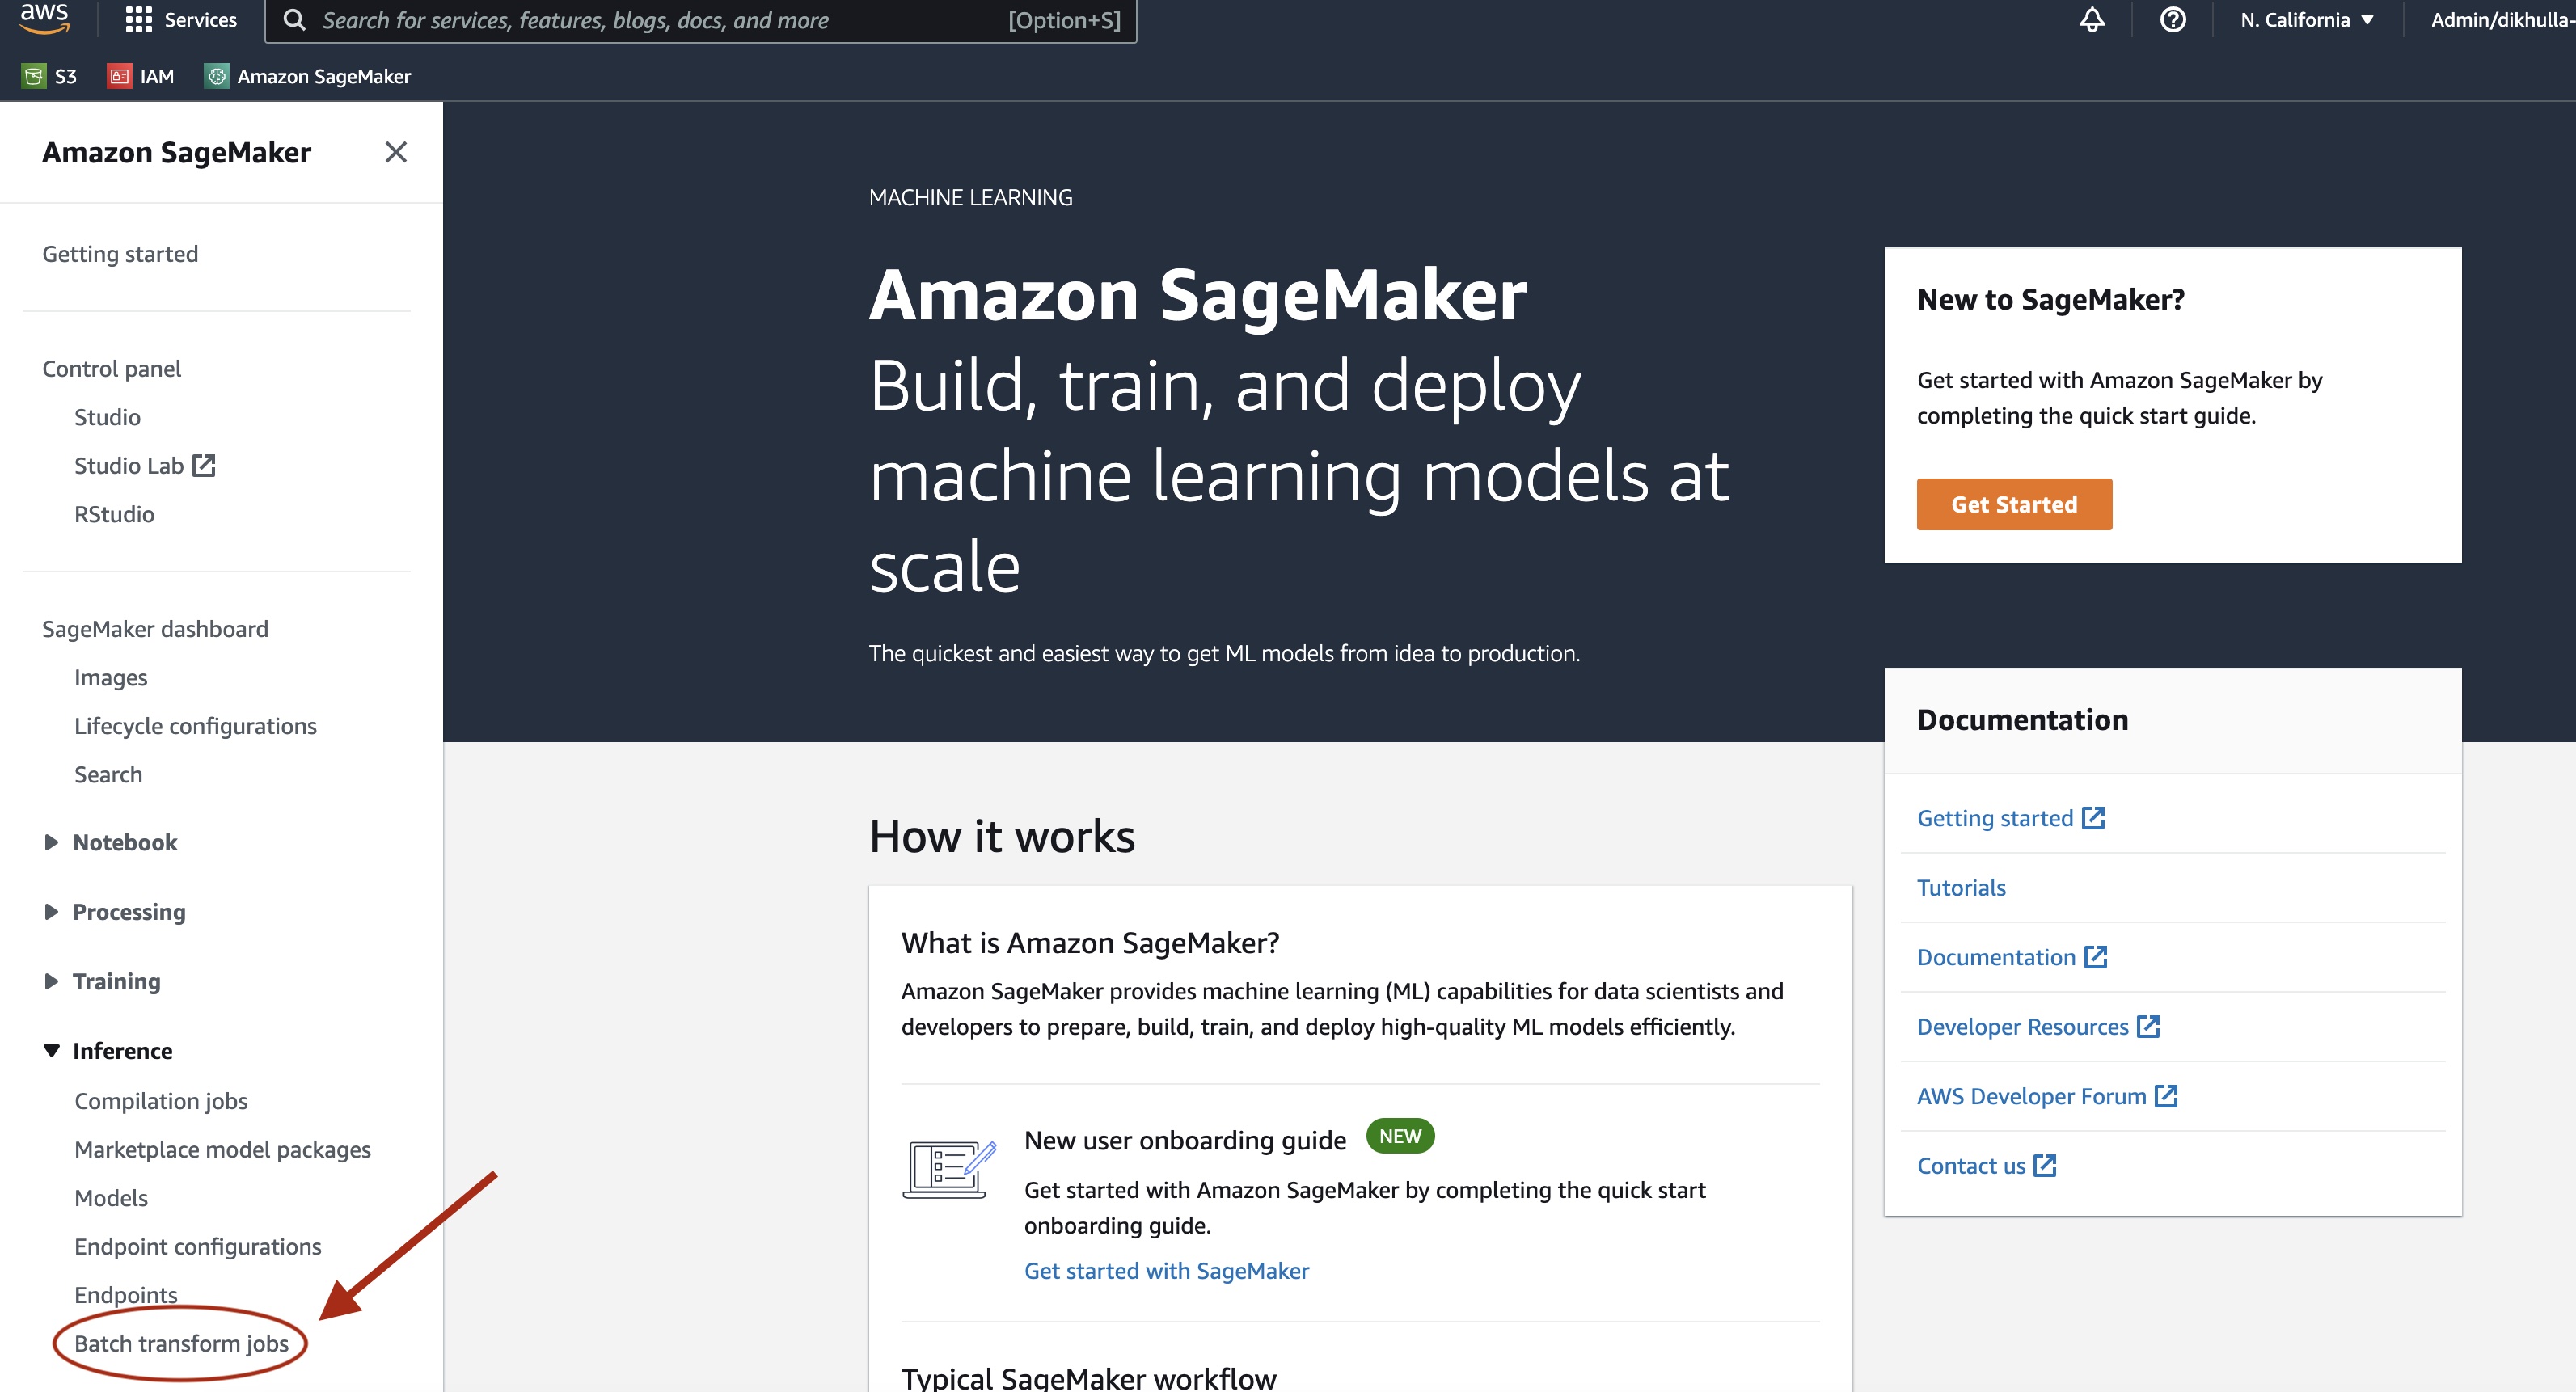Screen dimensions: 2576x1392
Task: Click the external icon beside Developer Resources
Action: tap(2148, 1026)
